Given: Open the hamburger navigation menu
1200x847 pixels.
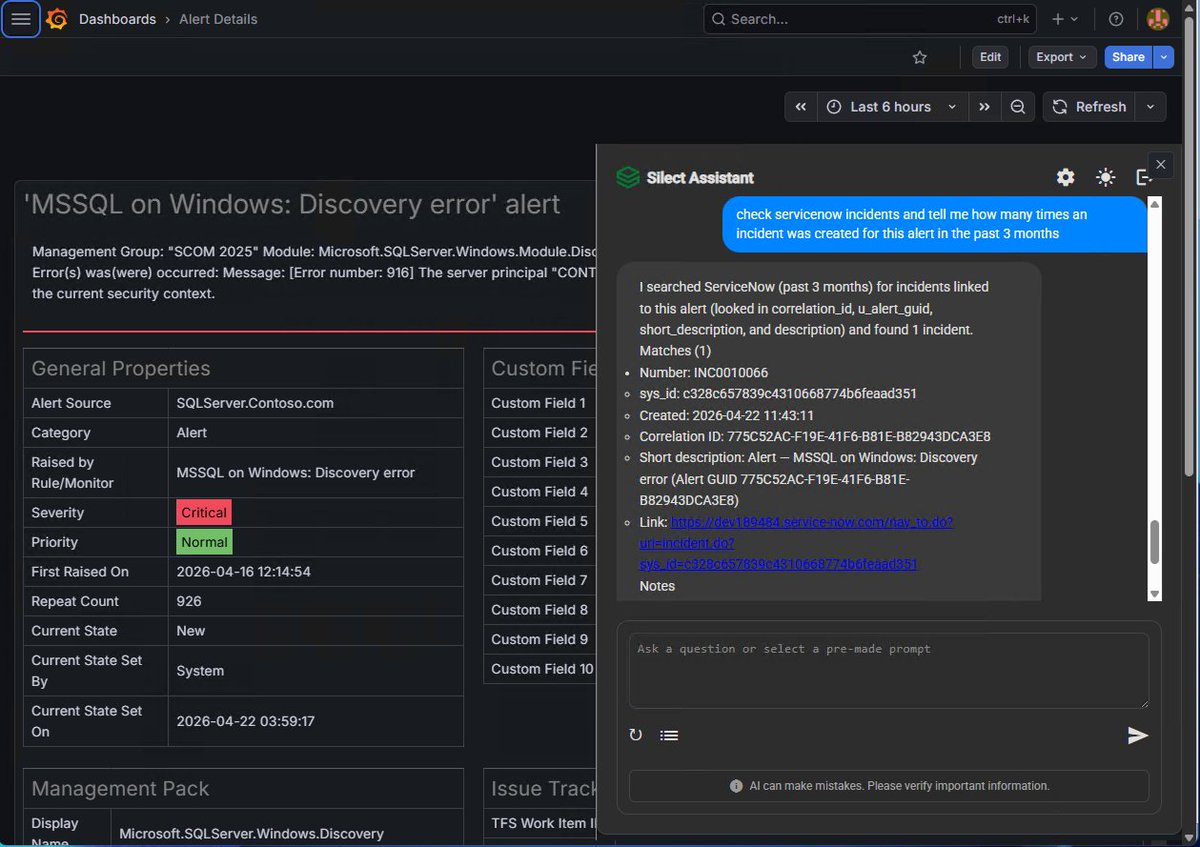Looking at the screenshot, I should (21, 19).
